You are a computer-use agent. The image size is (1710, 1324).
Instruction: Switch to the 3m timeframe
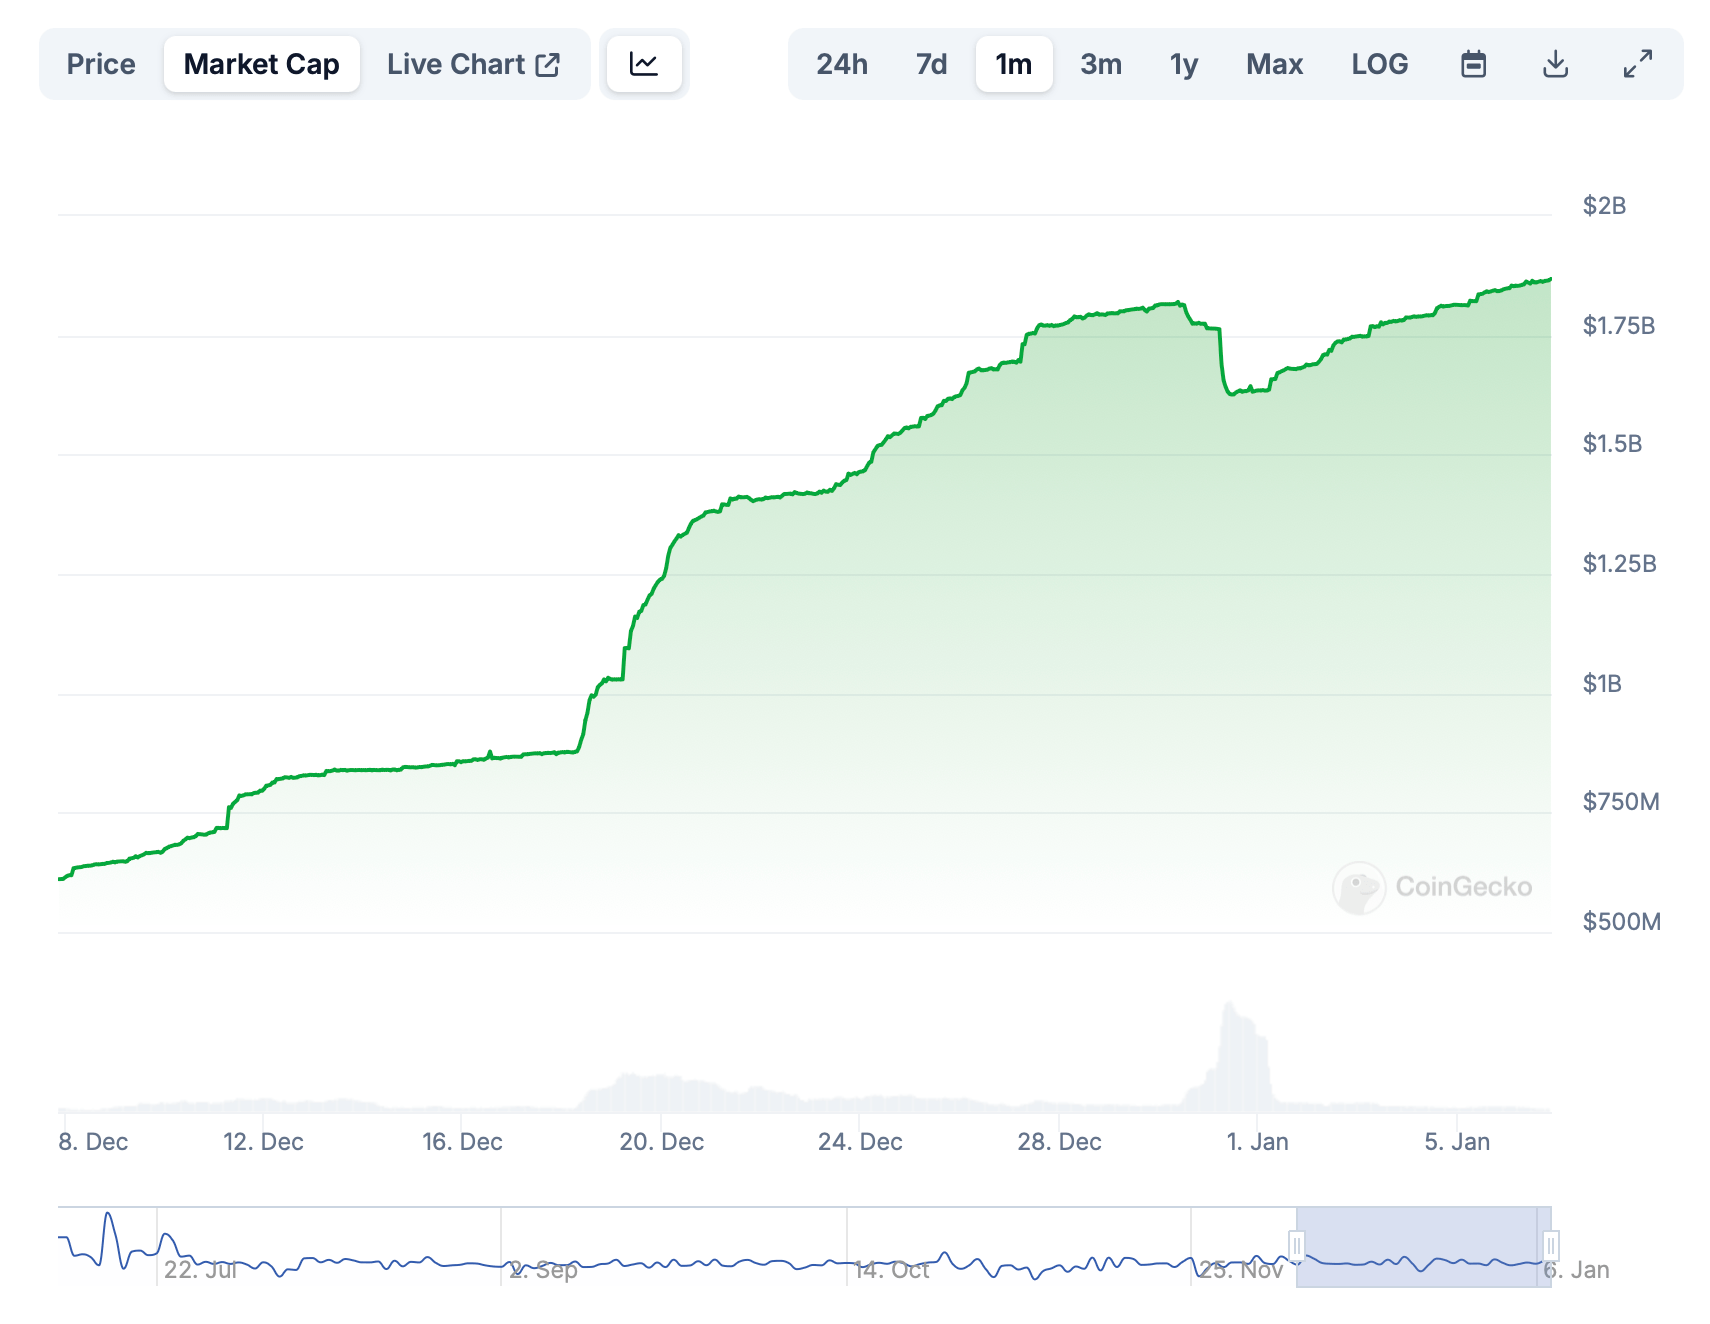[1100, 63]
